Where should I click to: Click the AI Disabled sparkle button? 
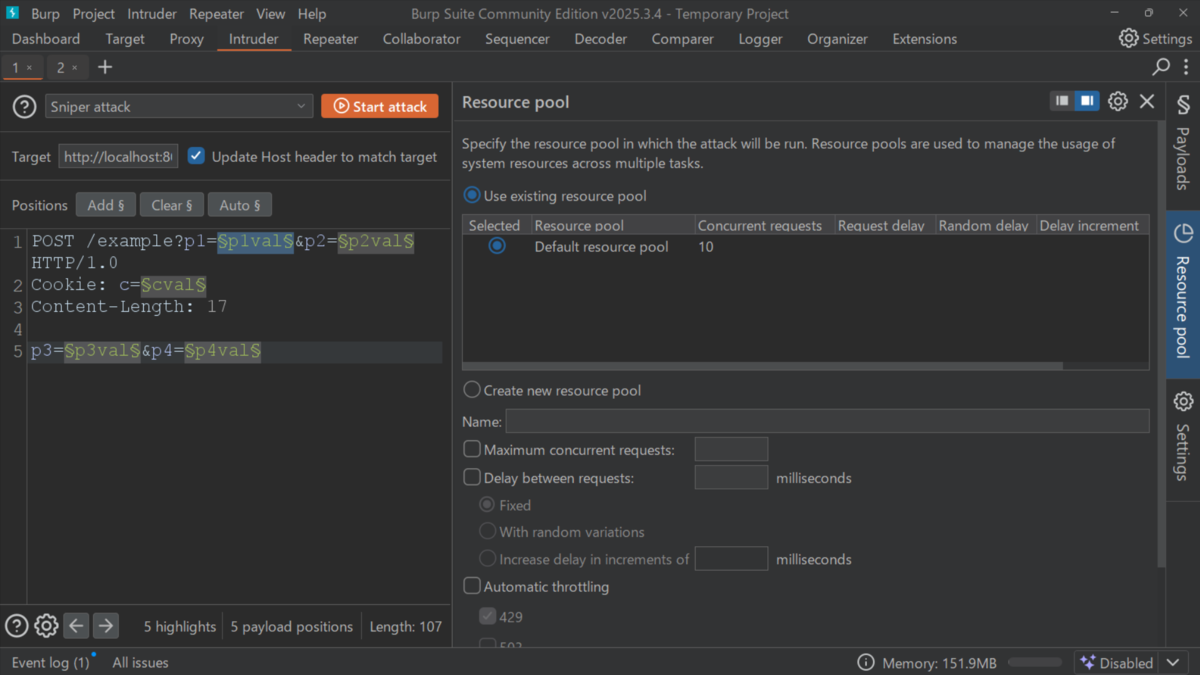pos(1116,663)
